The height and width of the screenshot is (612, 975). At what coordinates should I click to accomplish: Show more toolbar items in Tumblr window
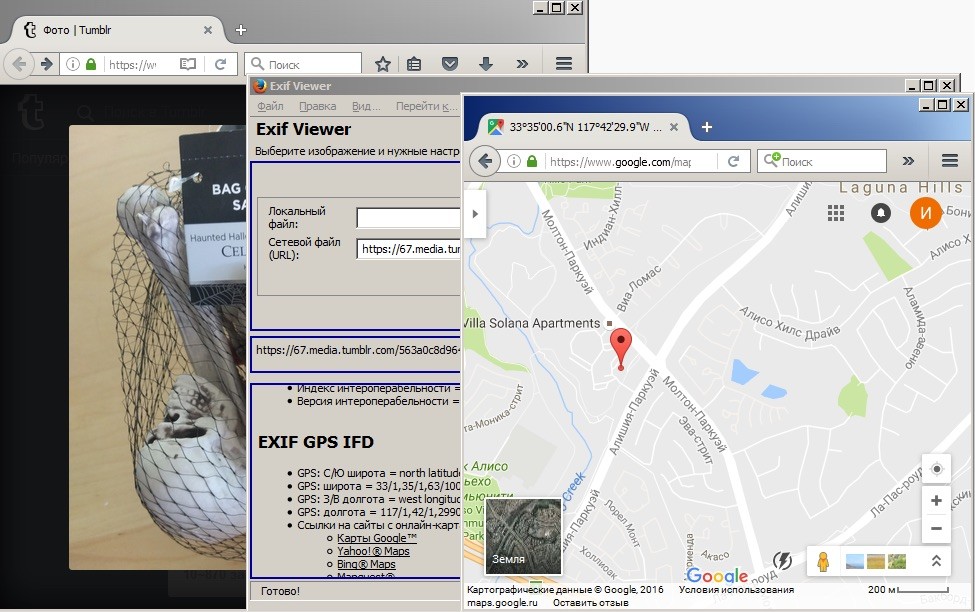pos(522,63)
